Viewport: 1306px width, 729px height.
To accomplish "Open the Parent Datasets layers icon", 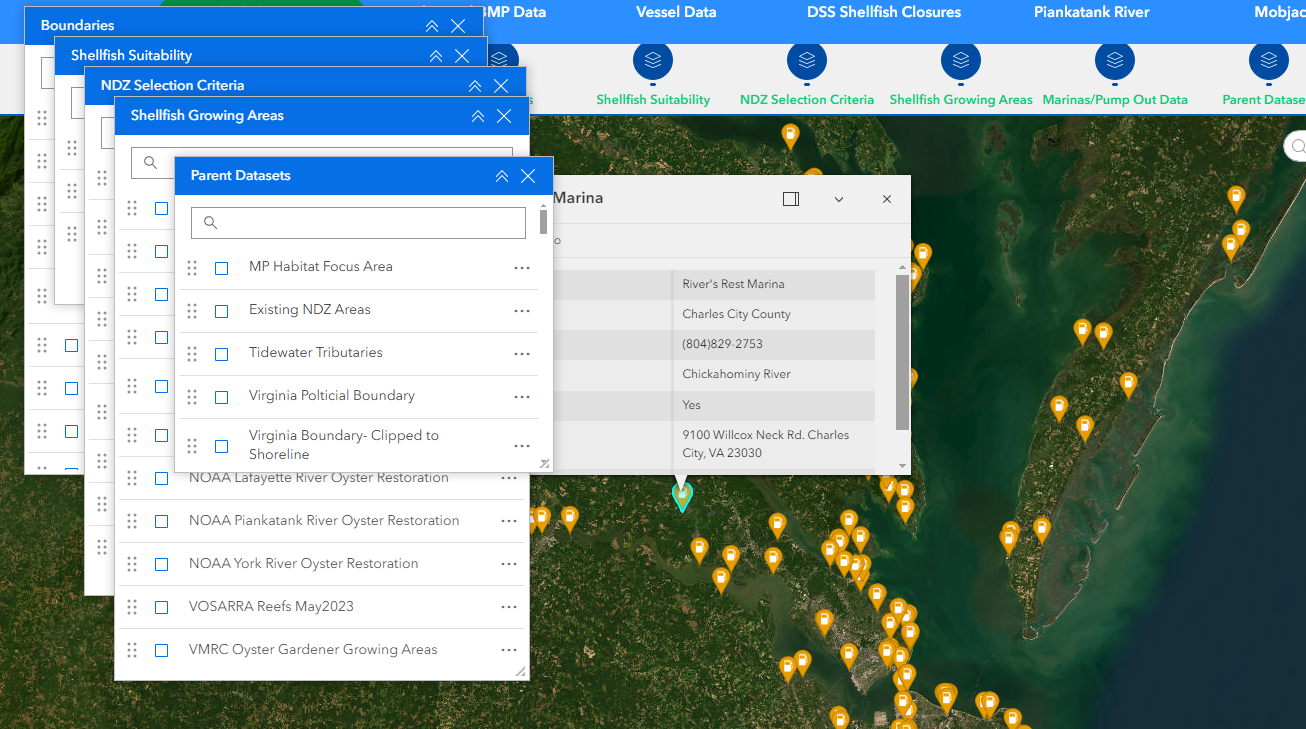I will [x=1268, y=62].
